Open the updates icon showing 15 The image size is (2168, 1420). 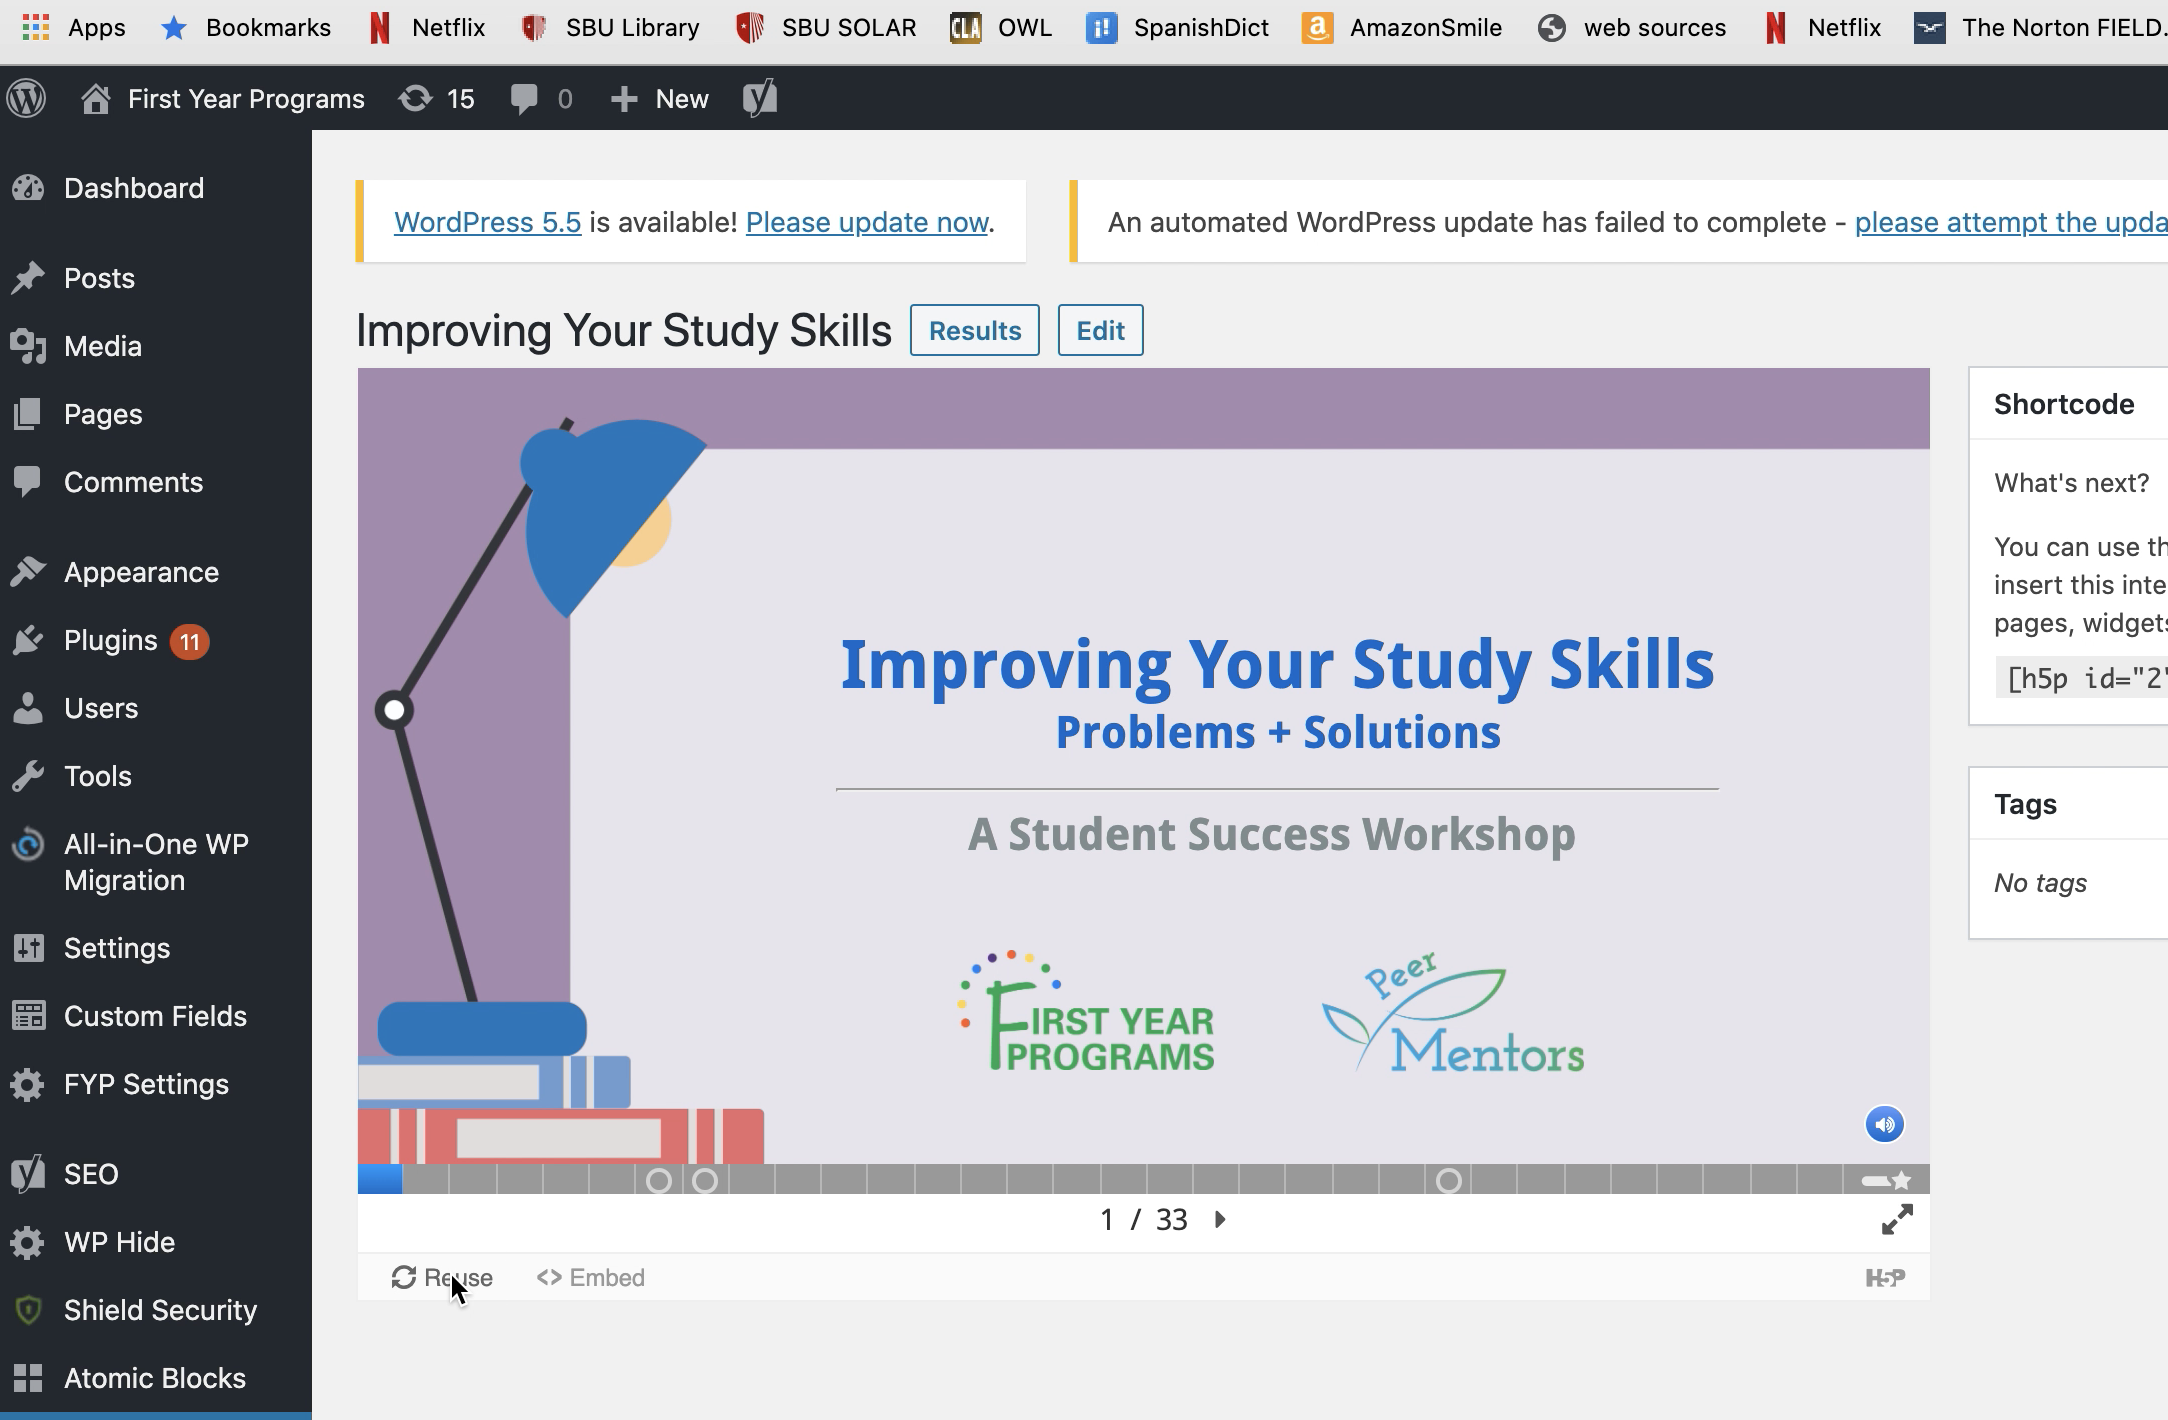pyautogui.click(x=436, y=98)
